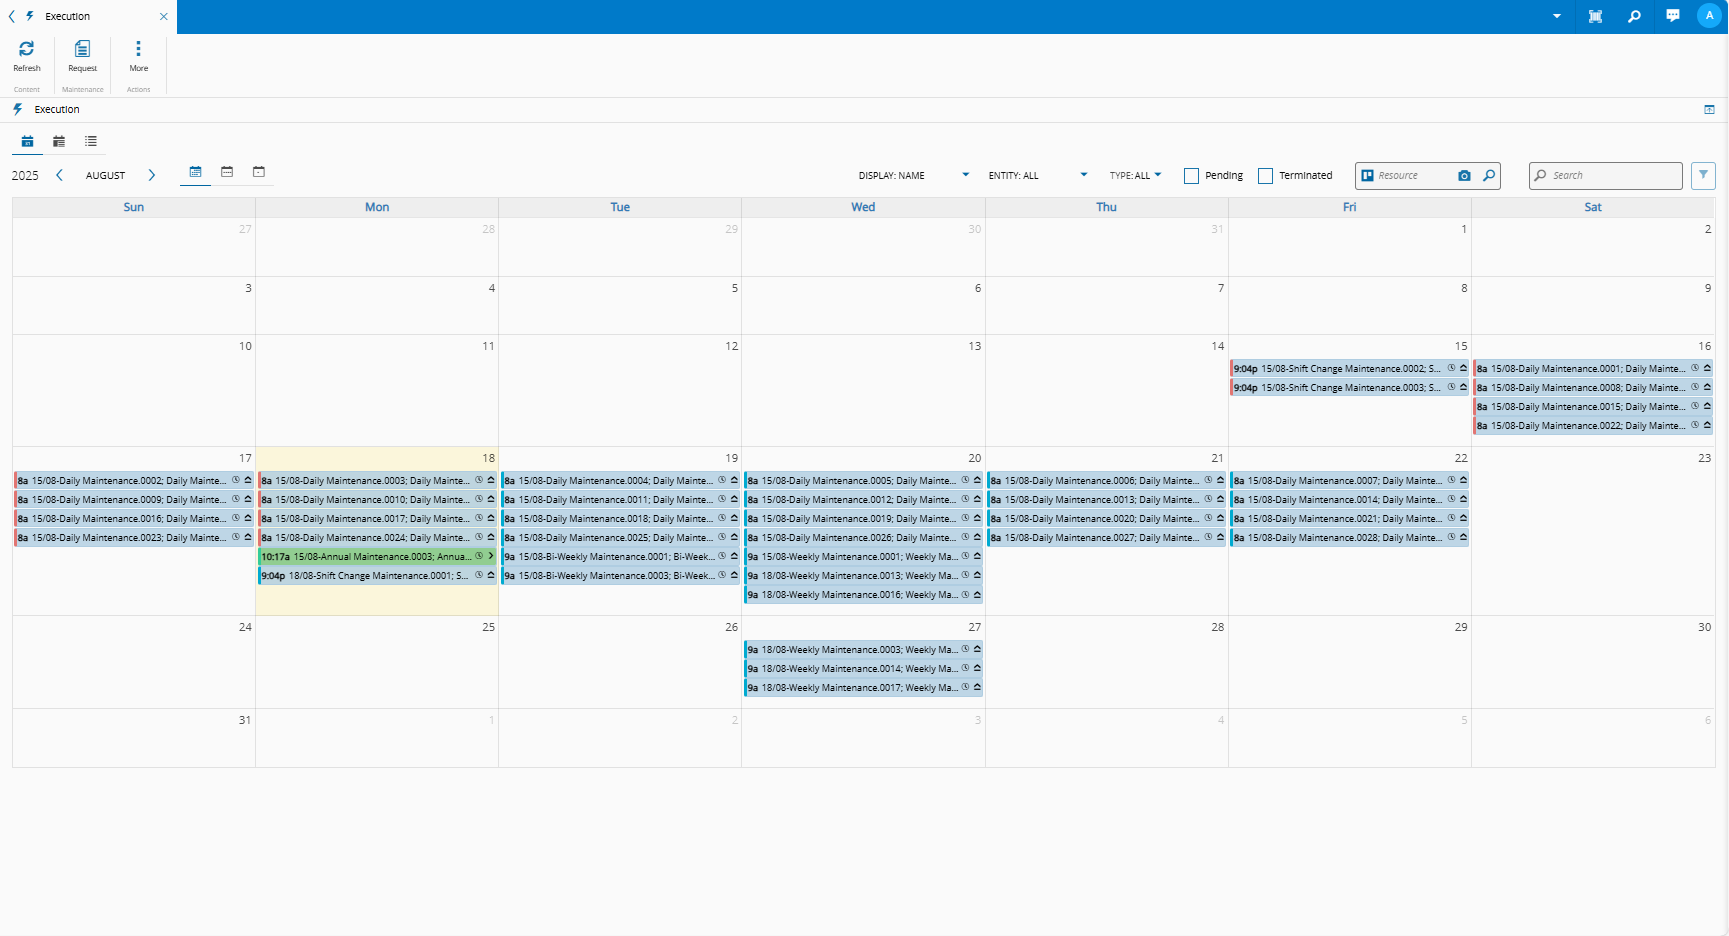The height and width of the screenshot is (936, 1729).
Task: Enable the Pending checkbox
Action: (x=1191, y=176)
